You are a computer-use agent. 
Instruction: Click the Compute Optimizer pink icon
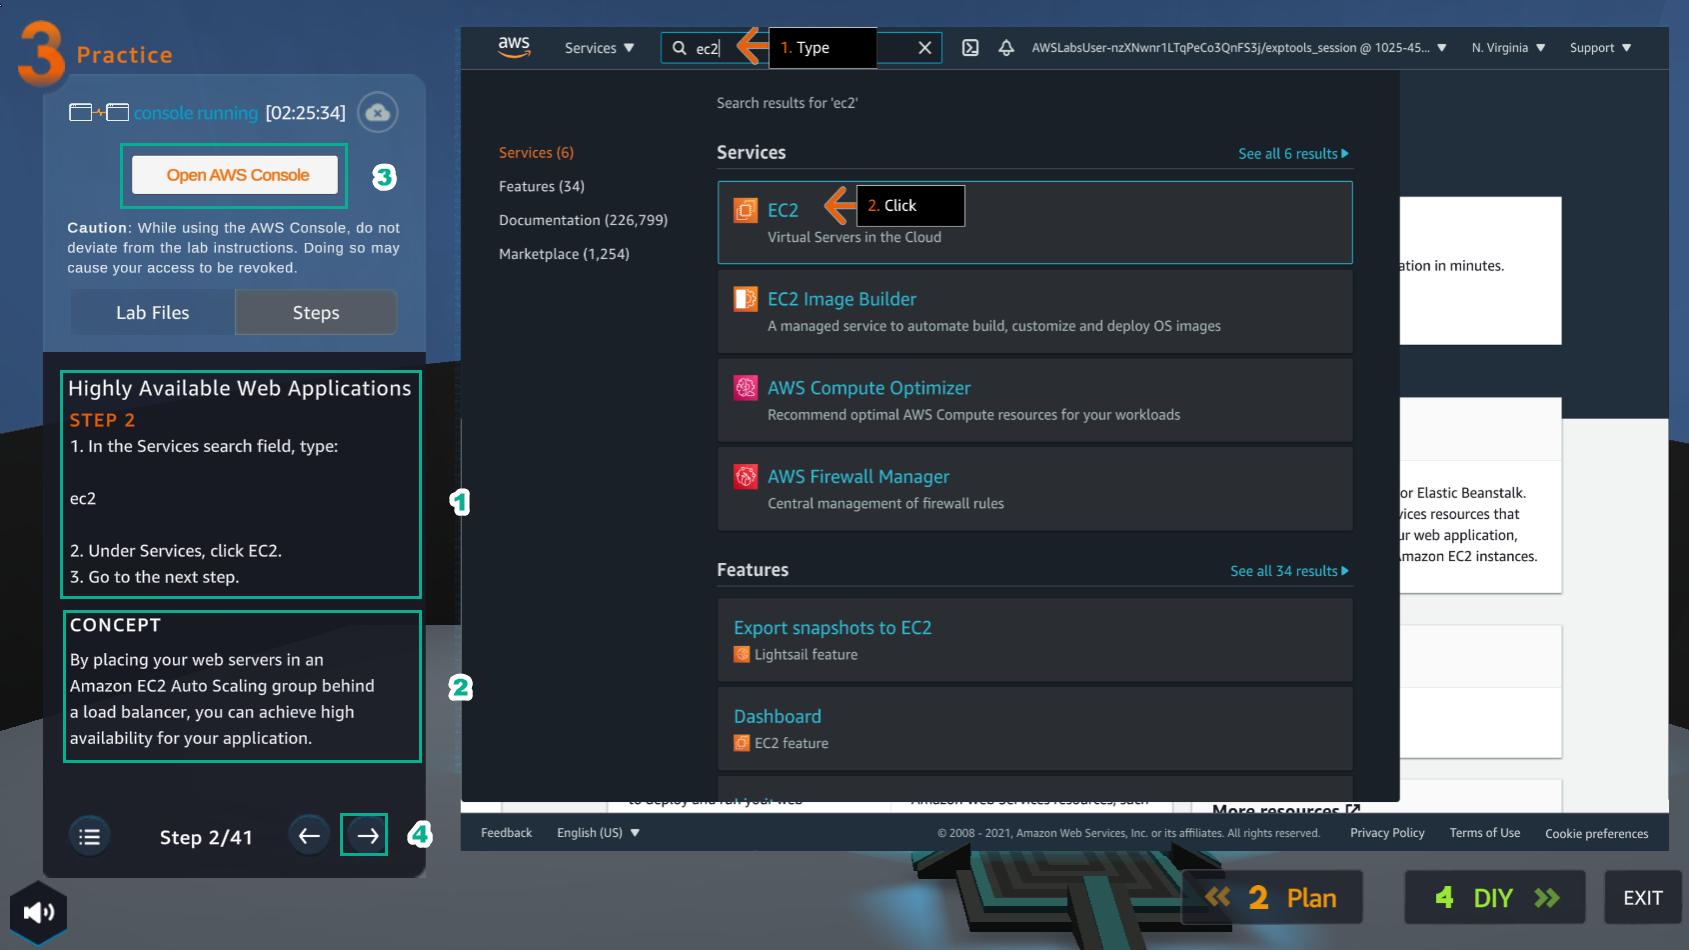click(x=745, y=388)
